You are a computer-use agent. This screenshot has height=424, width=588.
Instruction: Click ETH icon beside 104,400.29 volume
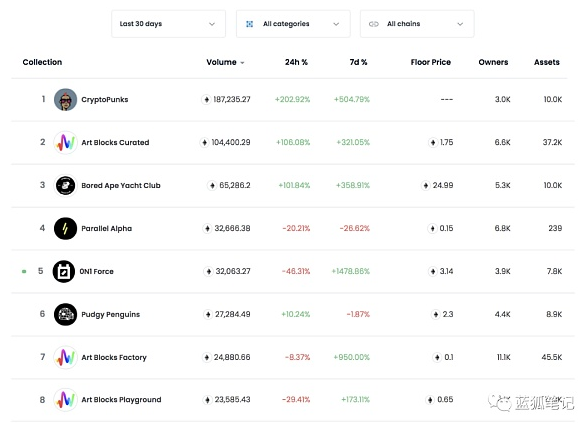pos(204,142)
